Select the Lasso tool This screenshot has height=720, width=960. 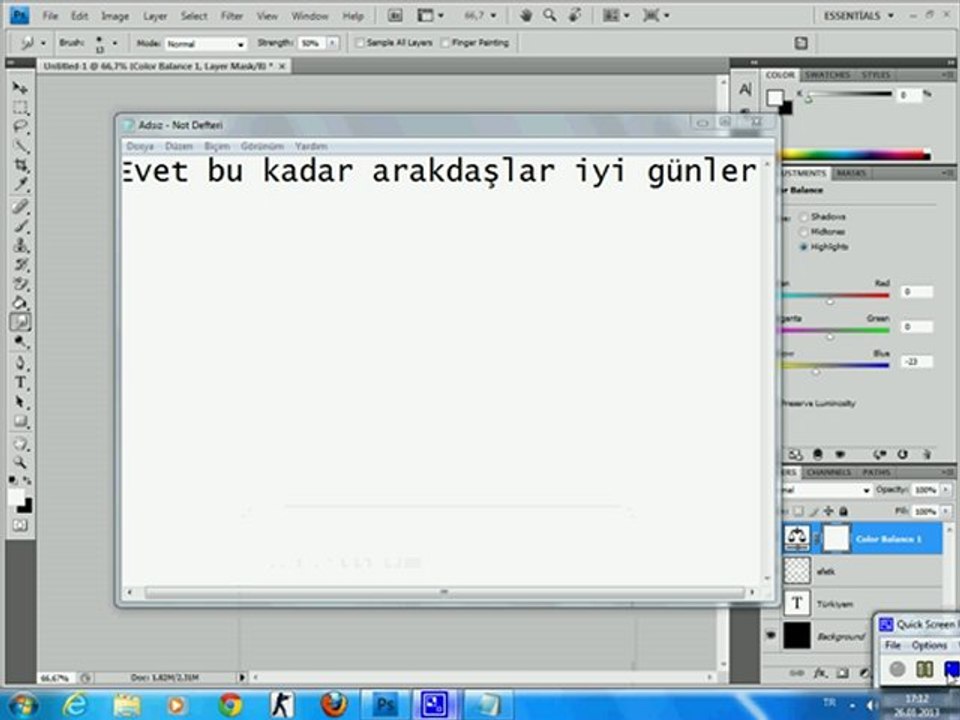pyautogui.click(x=20, y=127)
